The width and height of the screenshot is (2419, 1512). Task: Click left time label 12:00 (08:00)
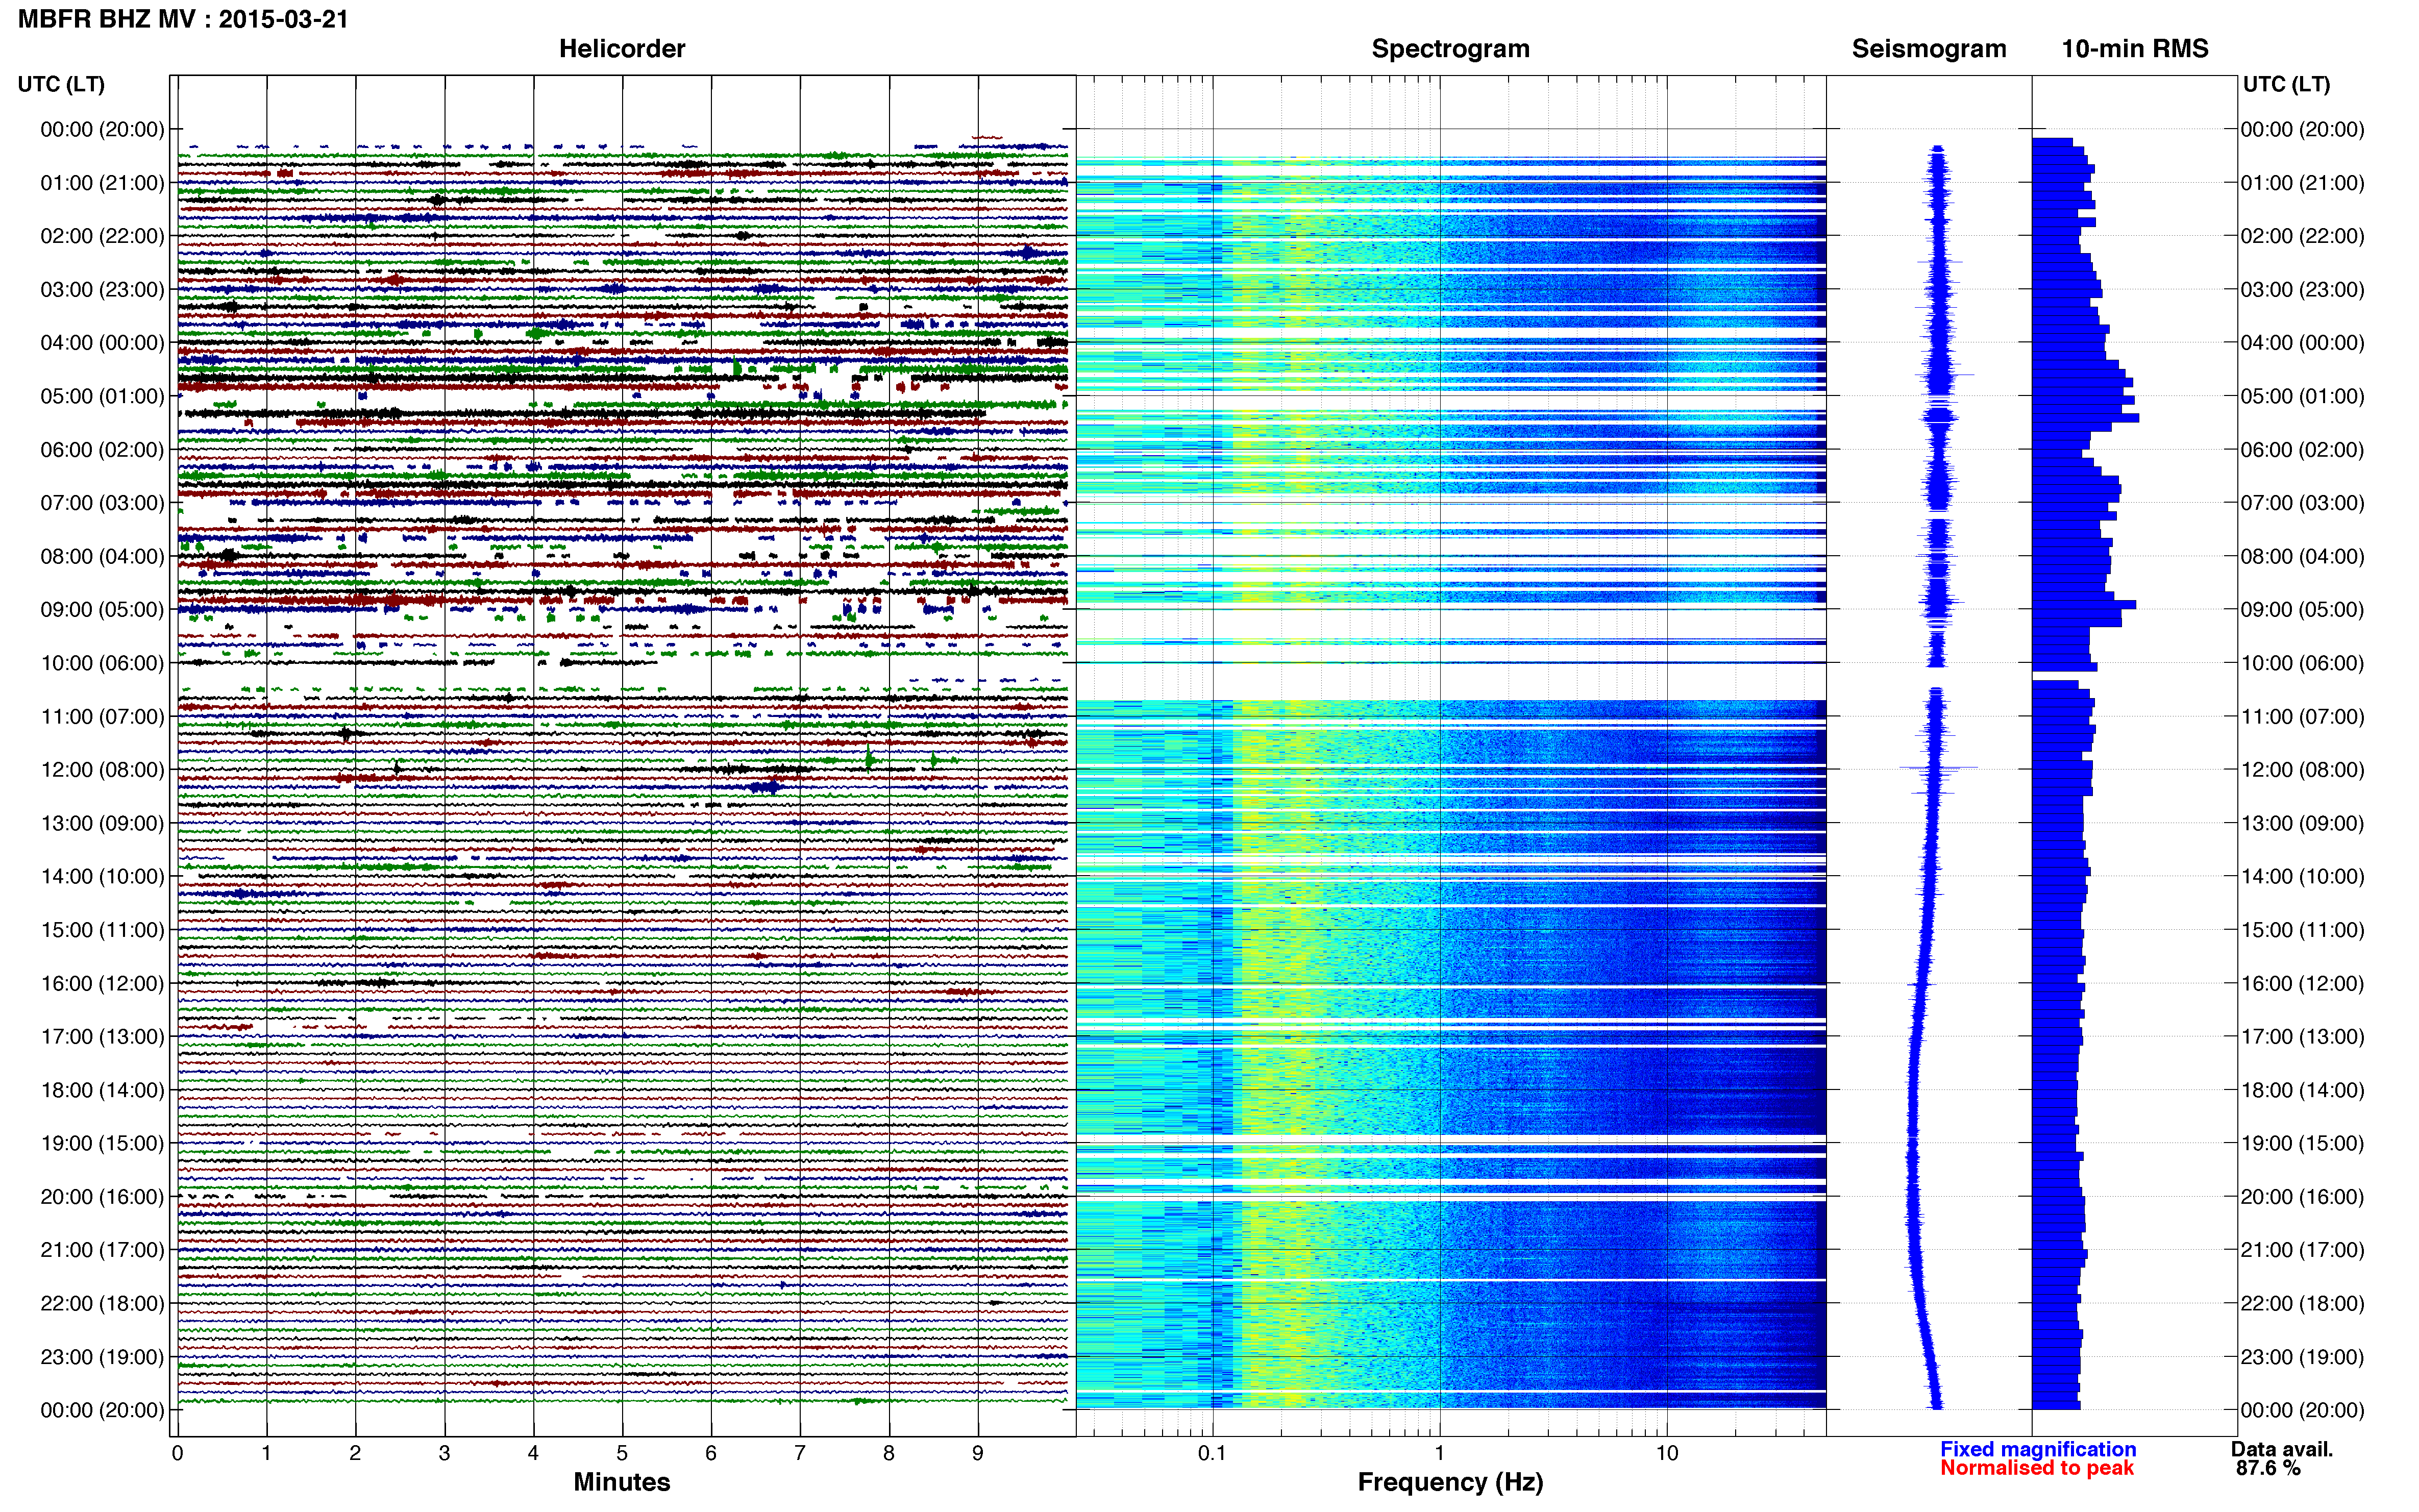102,770
